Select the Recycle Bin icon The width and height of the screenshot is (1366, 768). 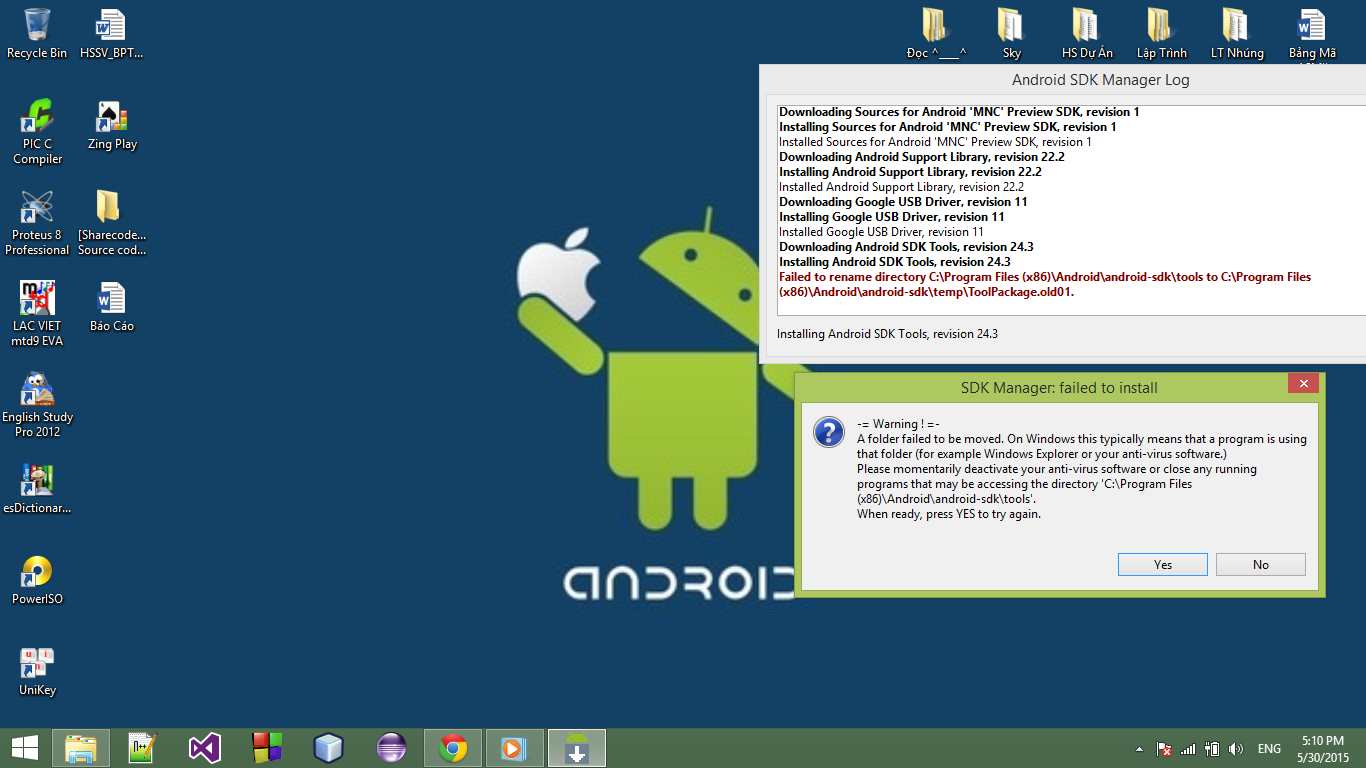coord(37,34)
